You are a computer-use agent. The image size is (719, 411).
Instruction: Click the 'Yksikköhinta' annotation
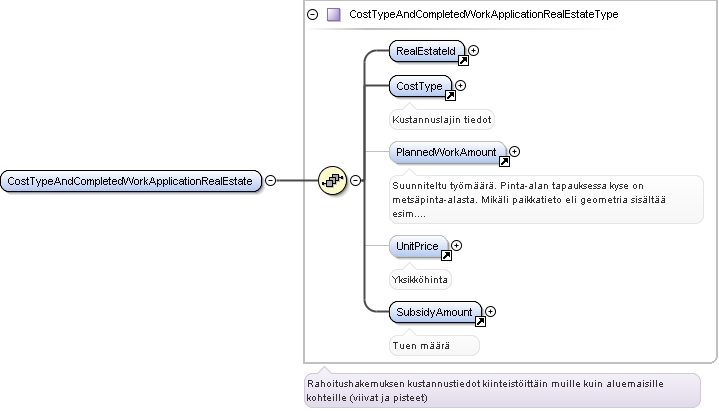click(420, 280)
